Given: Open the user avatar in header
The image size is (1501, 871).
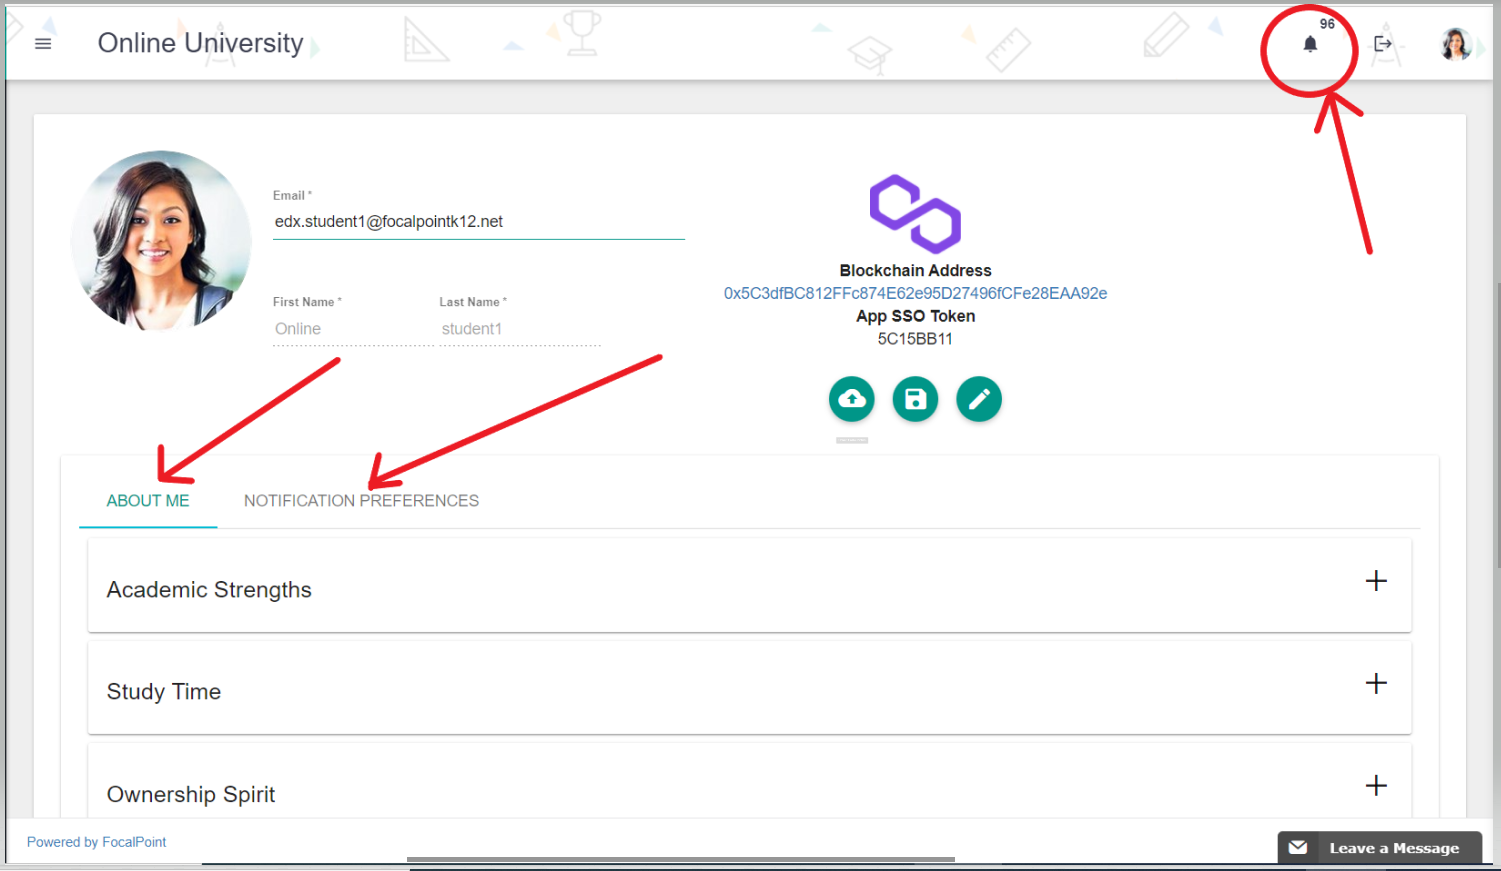Looking at the screenshot, I should (1455, 44).
